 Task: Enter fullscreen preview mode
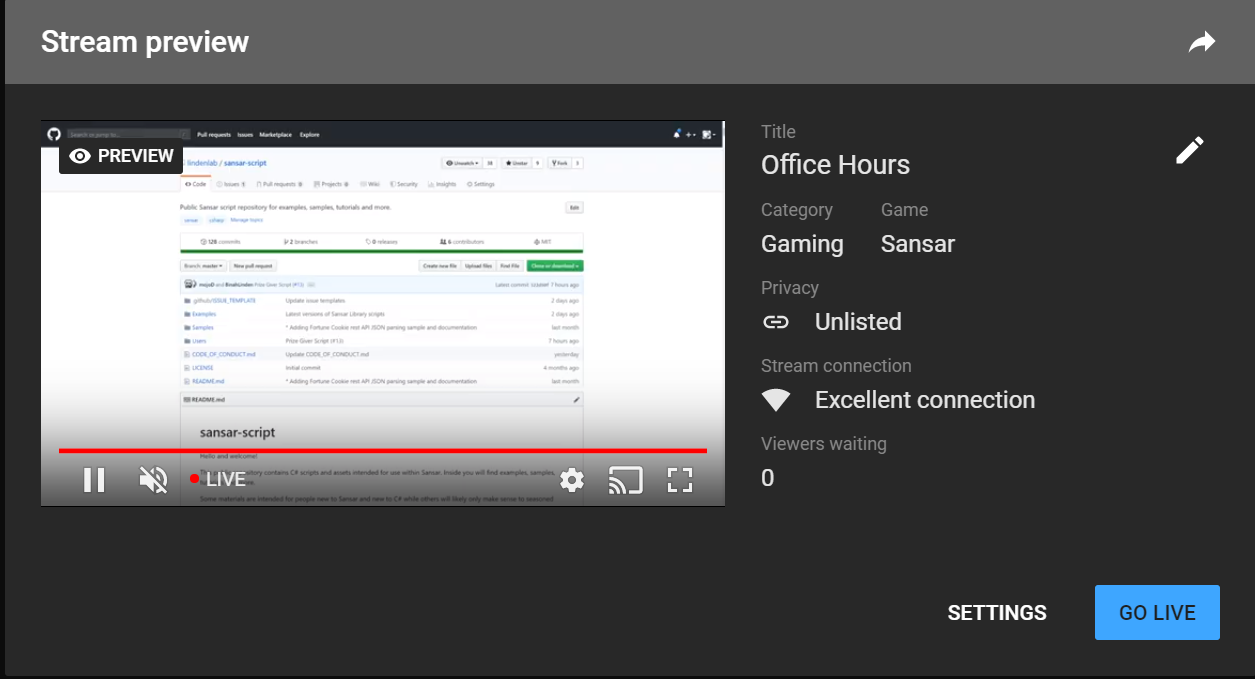(x=680, y=480)
